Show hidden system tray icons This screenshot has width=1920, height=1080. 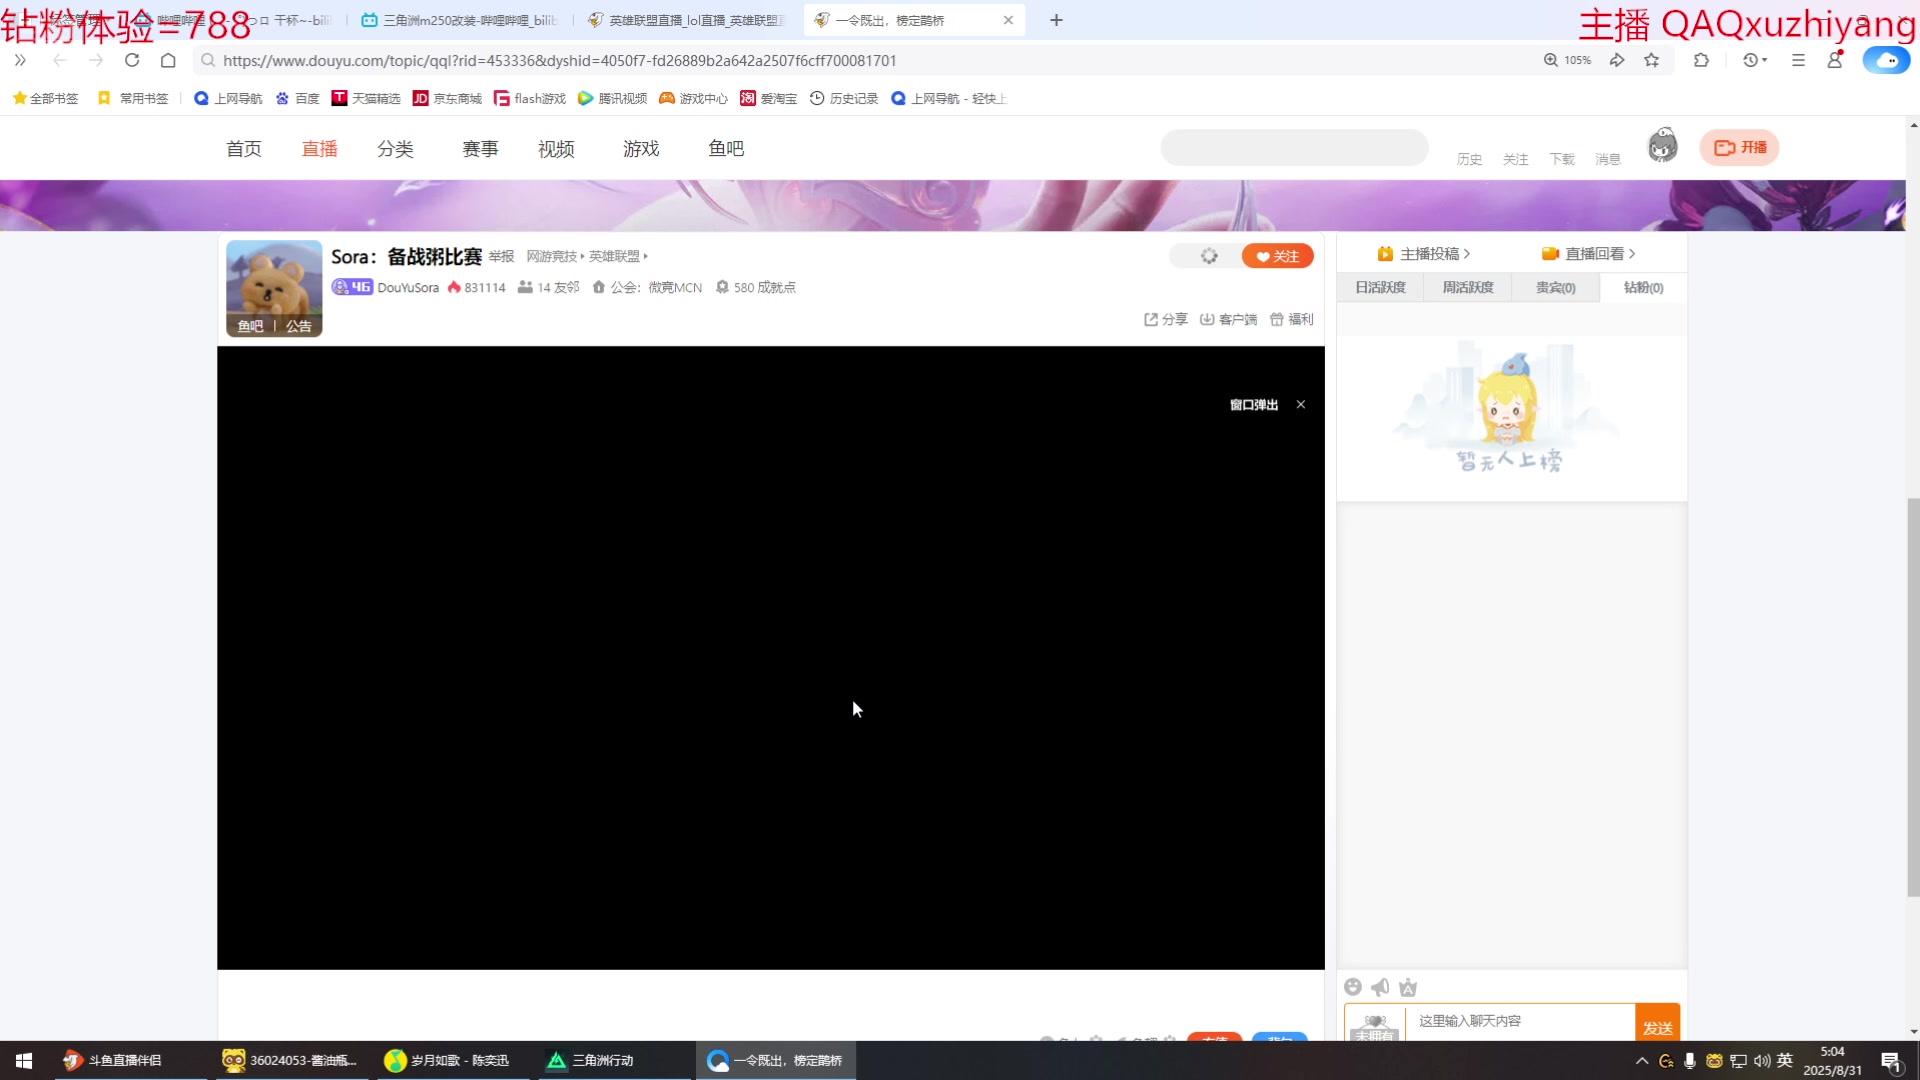(1641, 1061)
